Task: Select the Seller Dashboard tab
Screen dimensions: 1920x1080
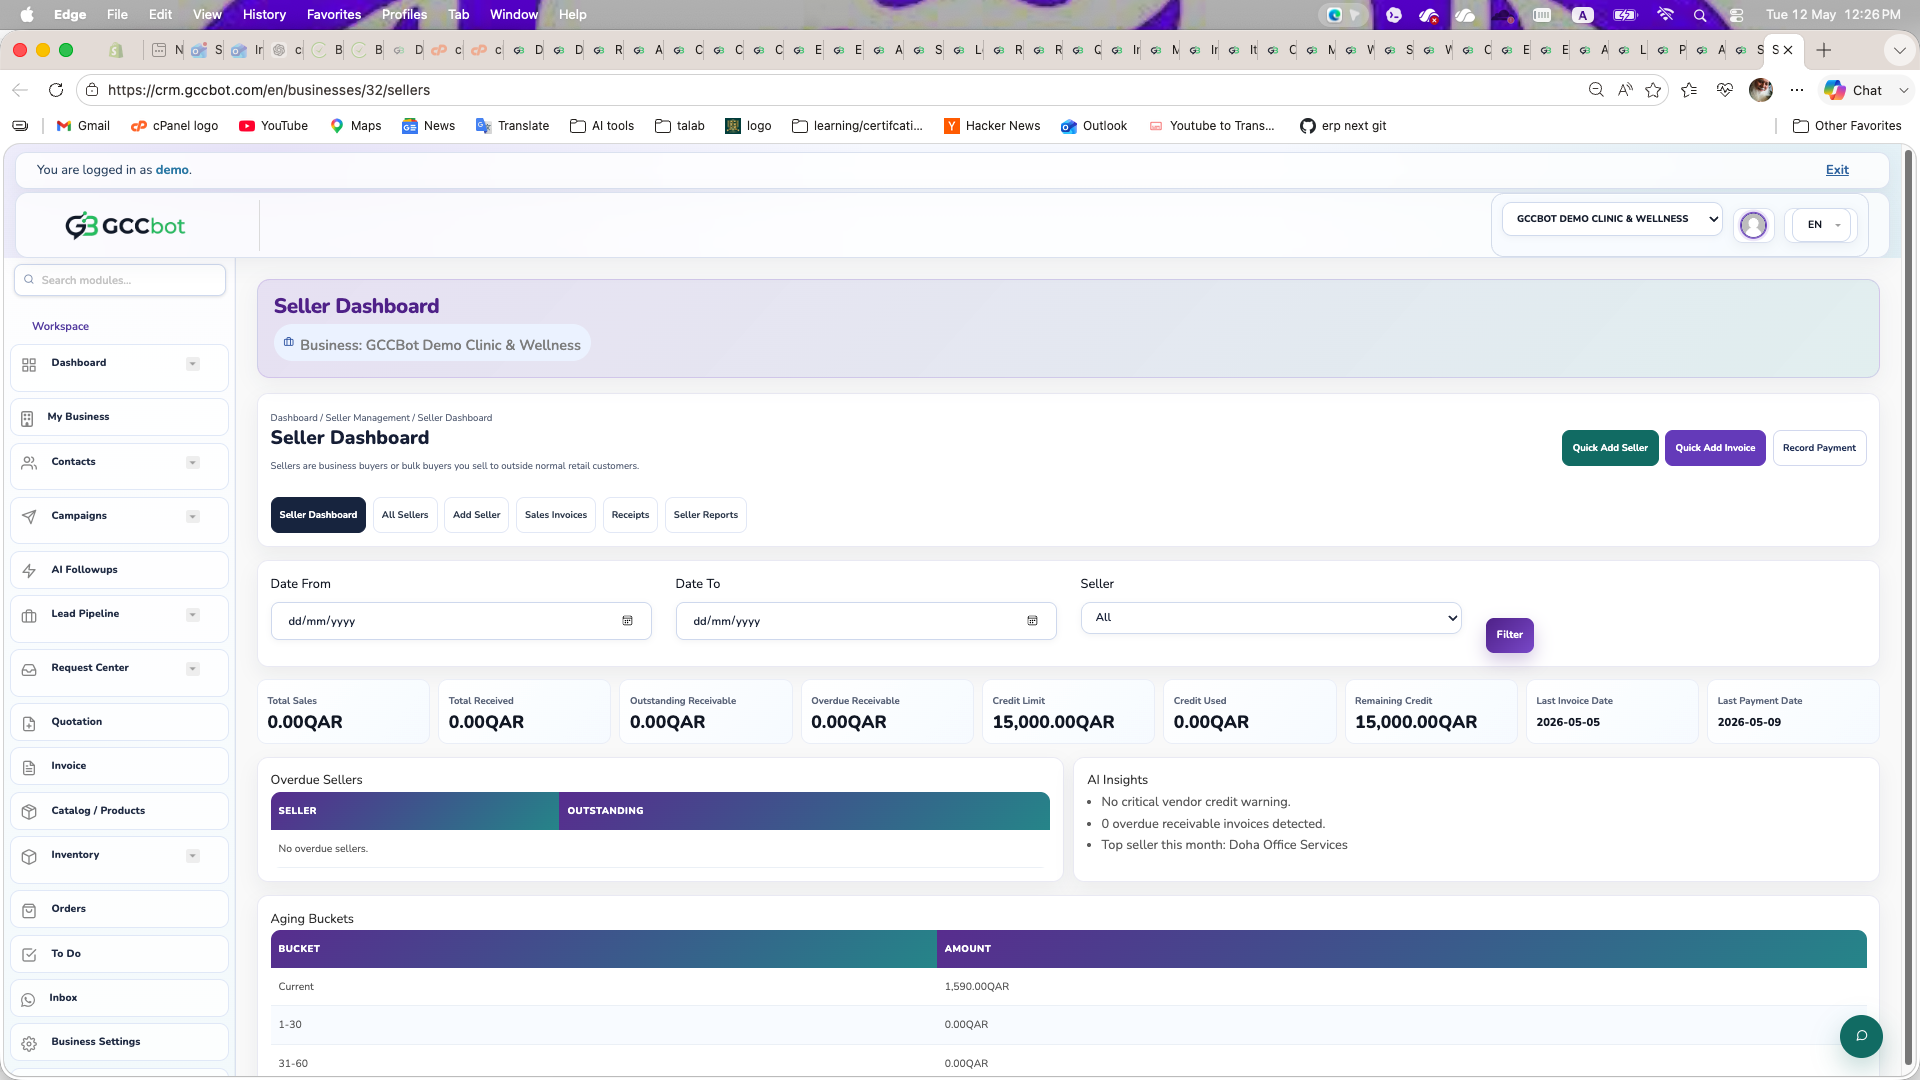Action: pos(318,515)
